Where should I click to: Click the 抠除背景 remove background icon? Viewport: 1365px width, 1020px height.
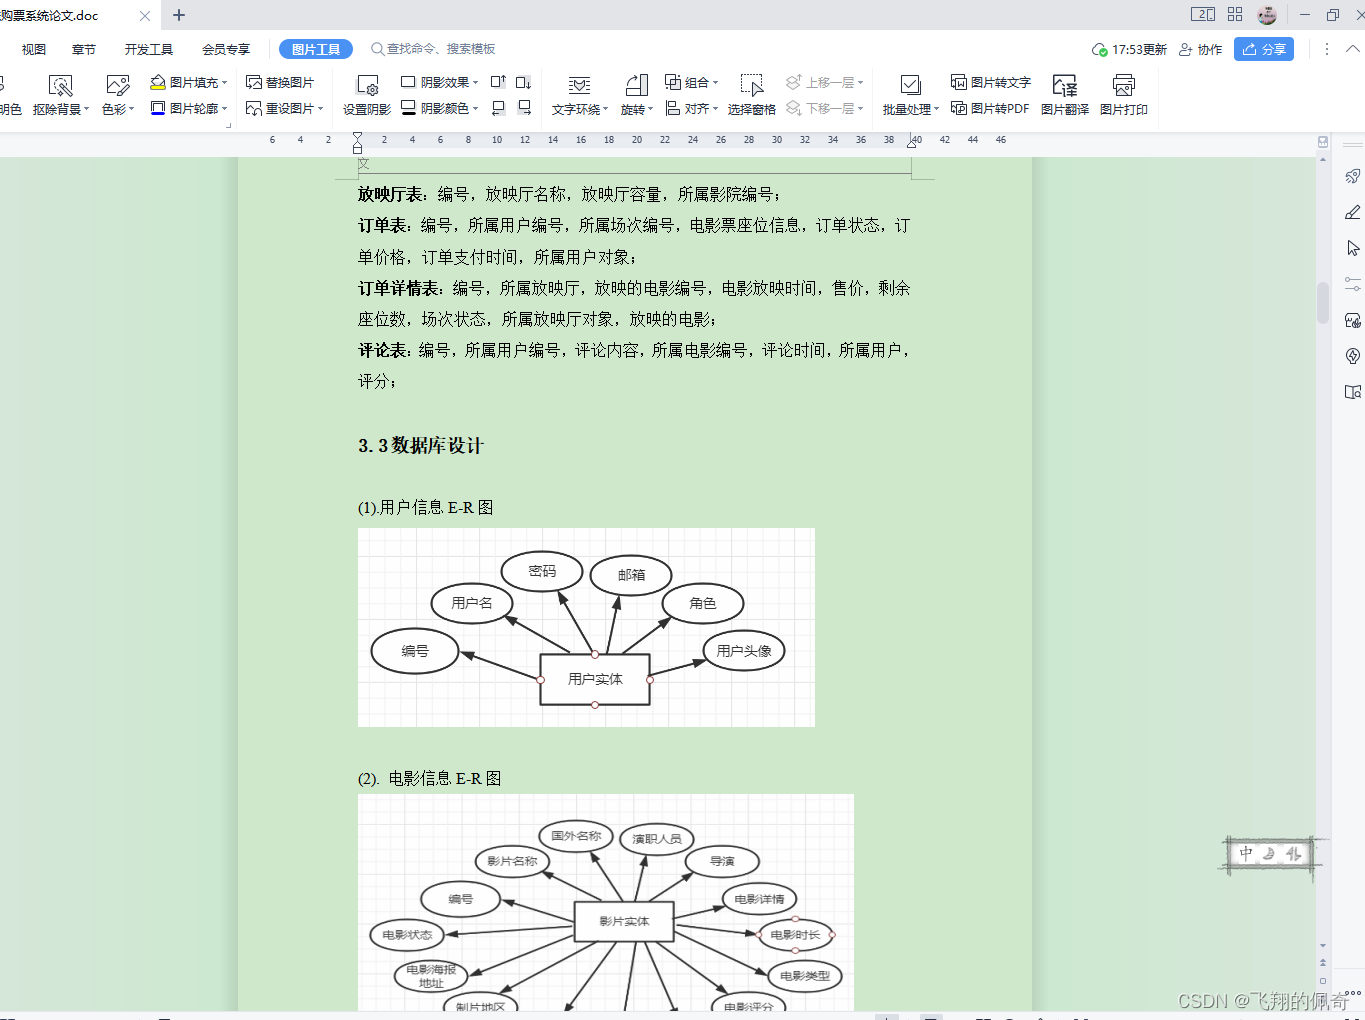click(x=61, y=86)
